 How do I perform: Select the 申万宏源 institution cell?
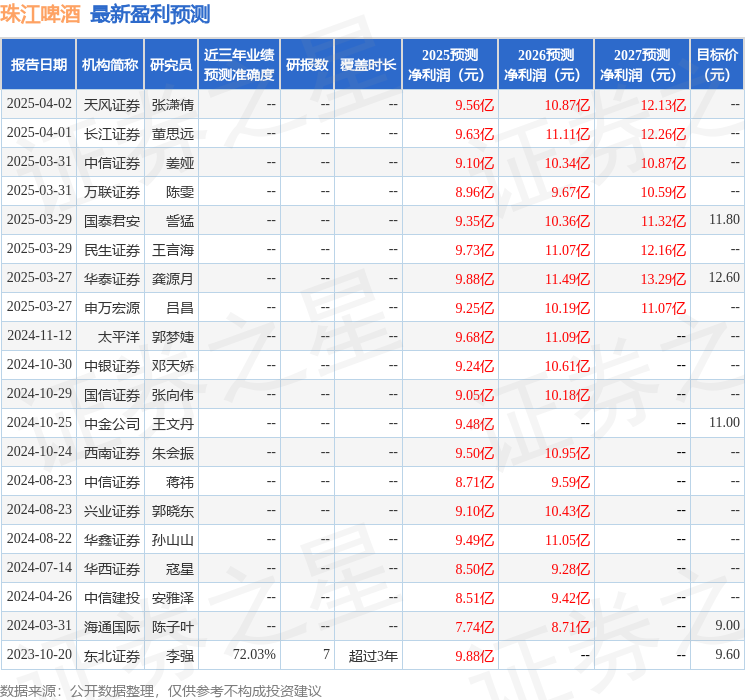pos(112,308)
